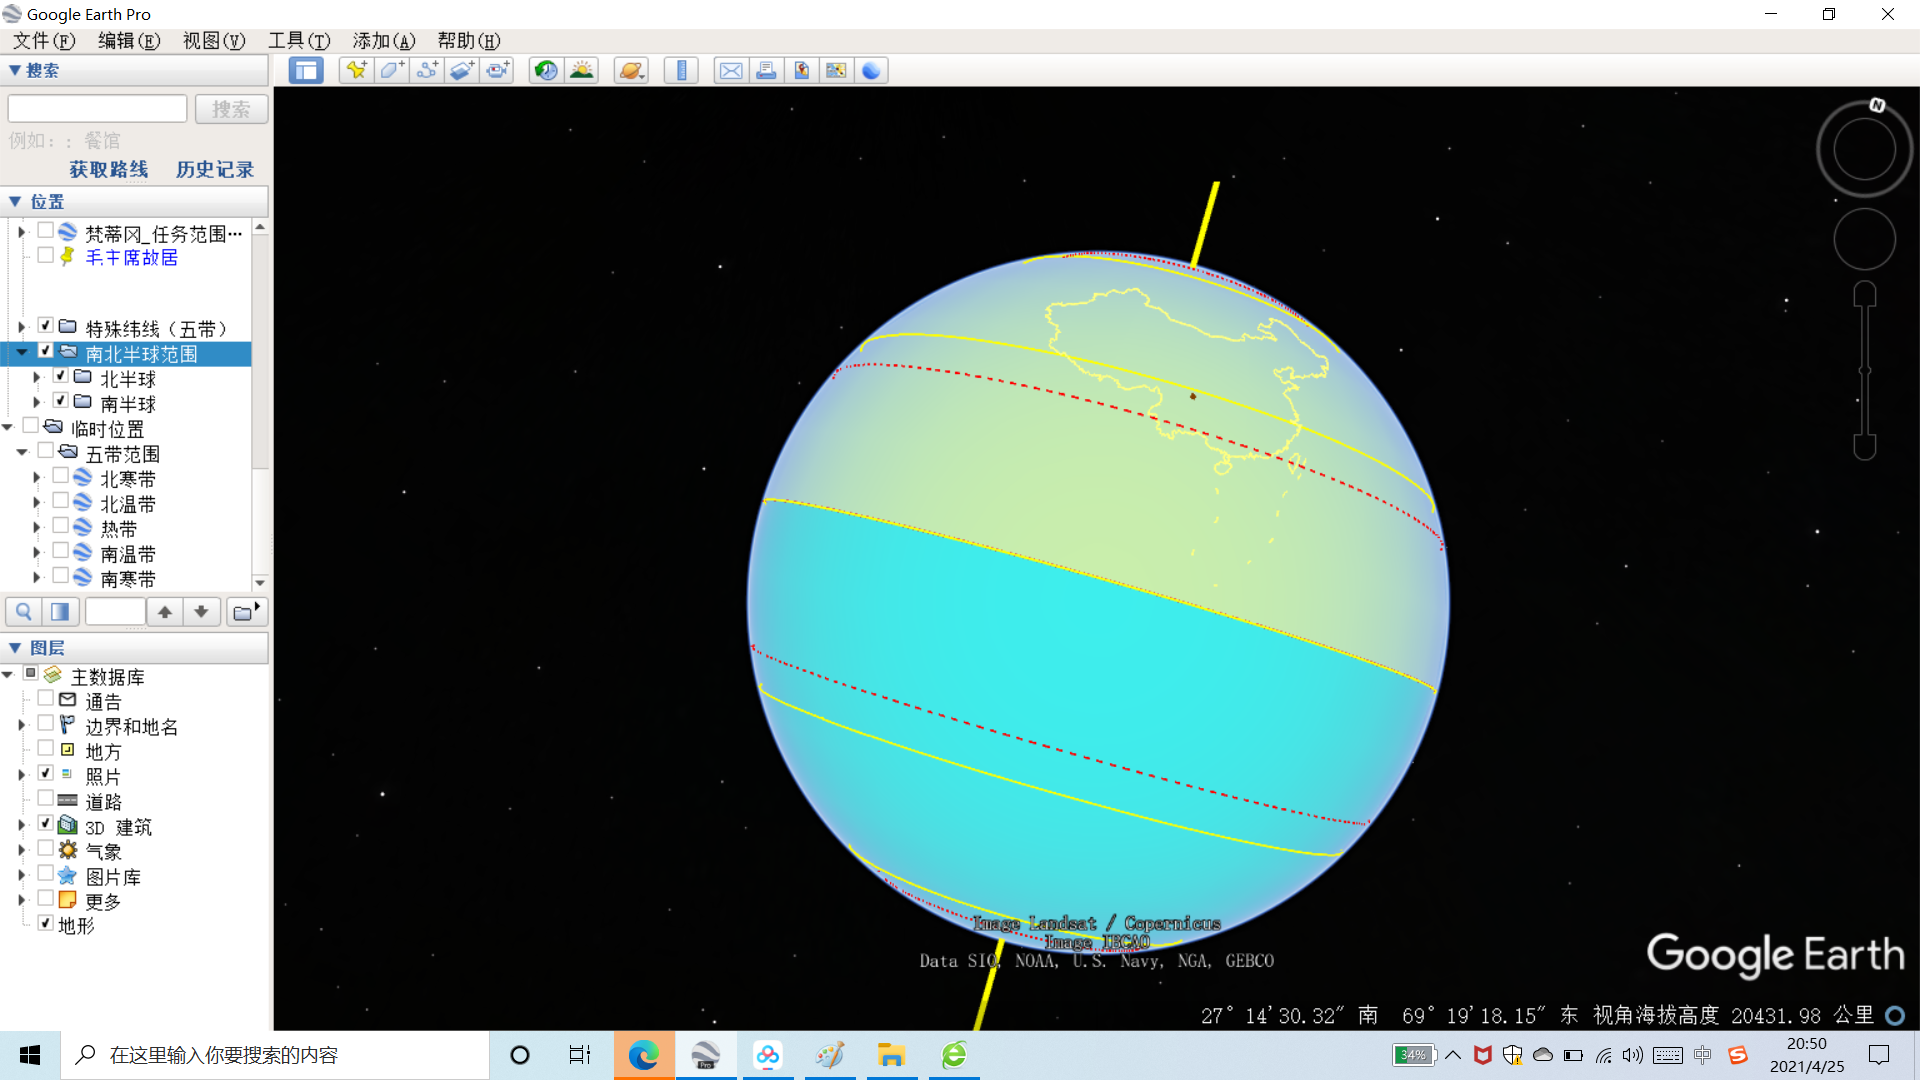1920x1080 pixels.
Task: Open the 工具(T) menu
Action: click(299, 41)
